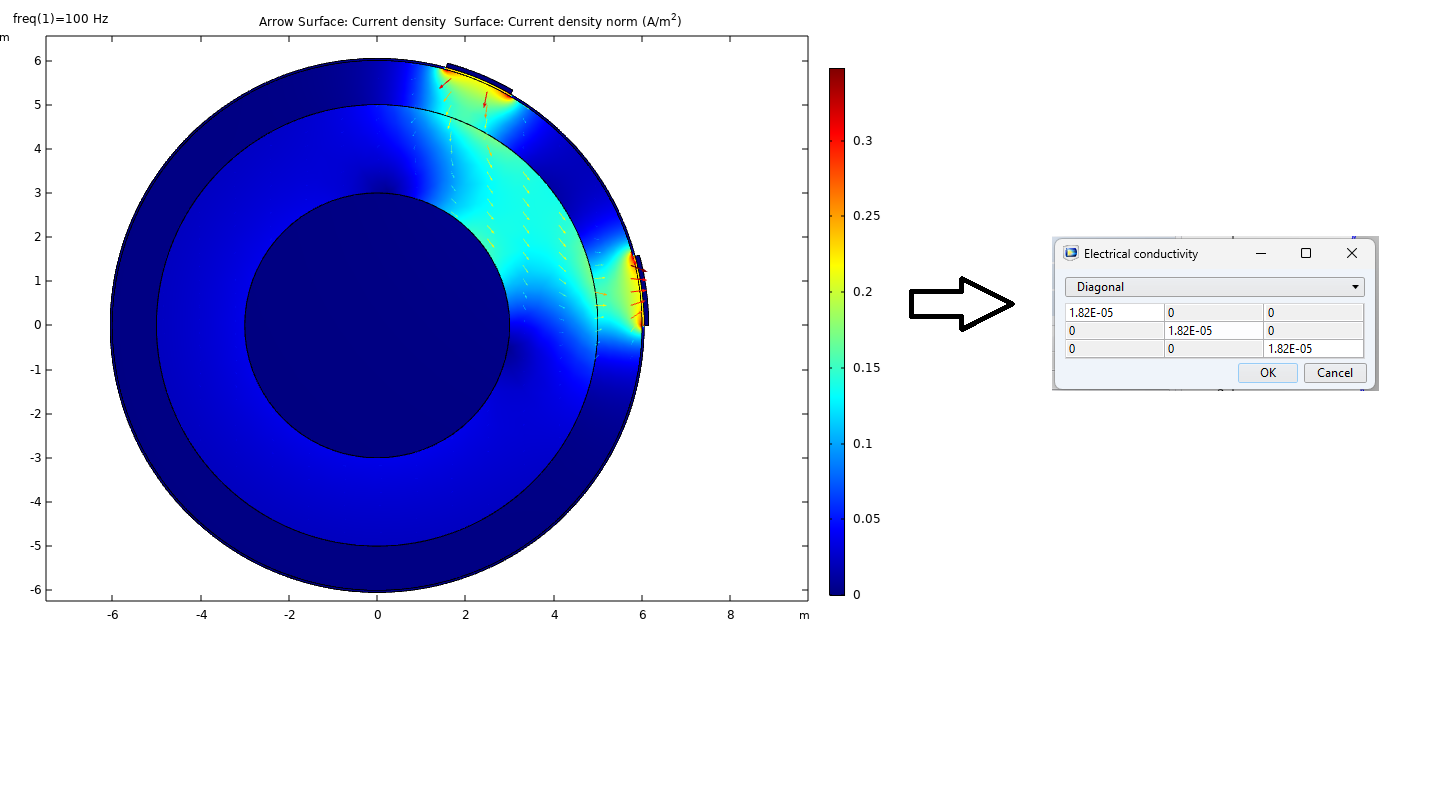Click the 0.25 color legend label
This screenshot has width=1440, height=801.
(866, 216)
